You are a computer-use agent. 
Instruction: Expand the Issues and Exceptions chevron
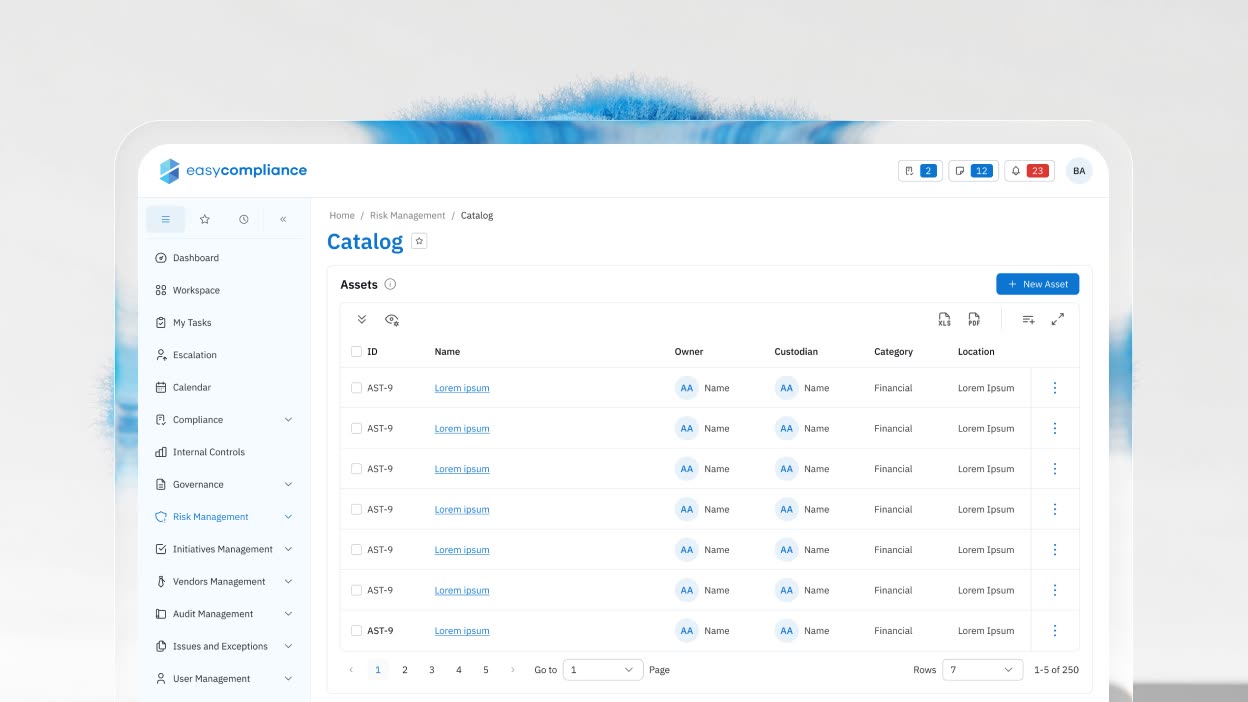[x=288, y=646]
